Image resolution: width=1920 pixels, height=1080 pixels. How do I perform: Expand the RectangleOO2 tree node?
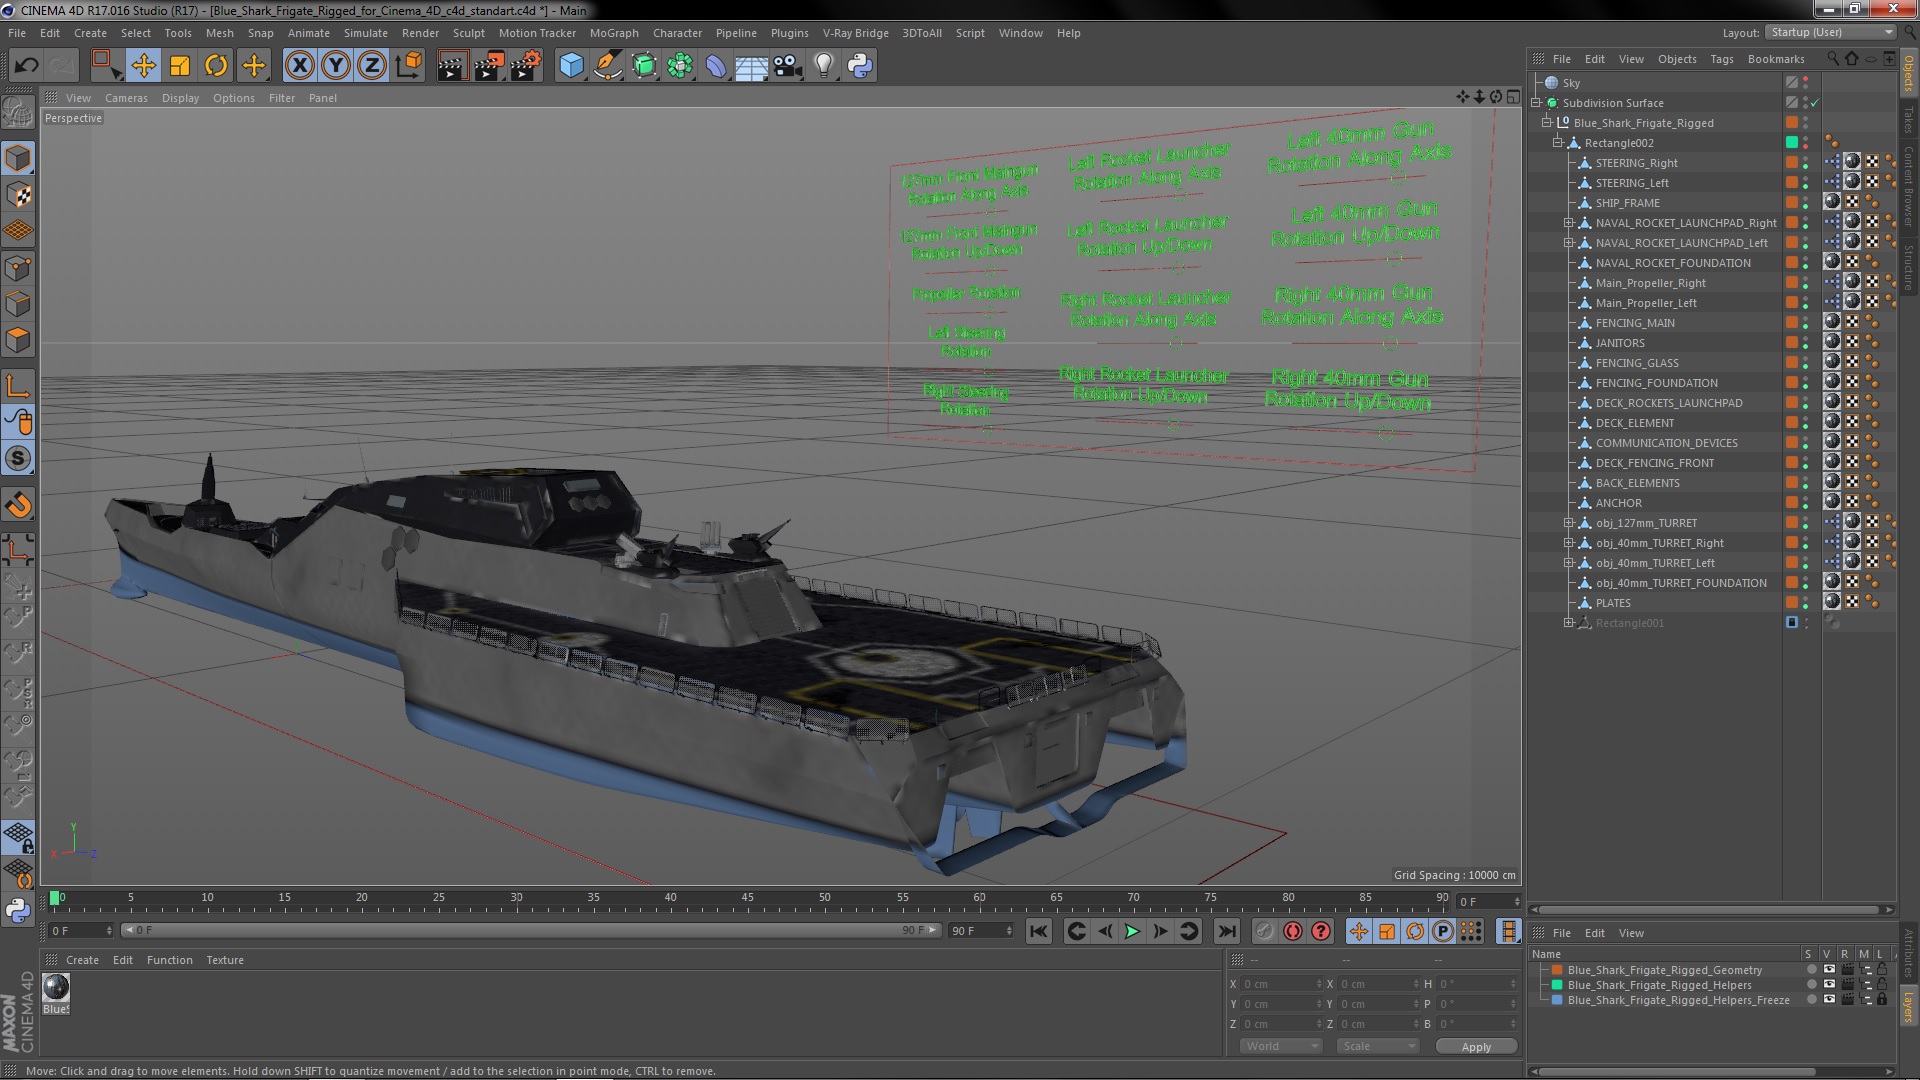[1560, 142]
